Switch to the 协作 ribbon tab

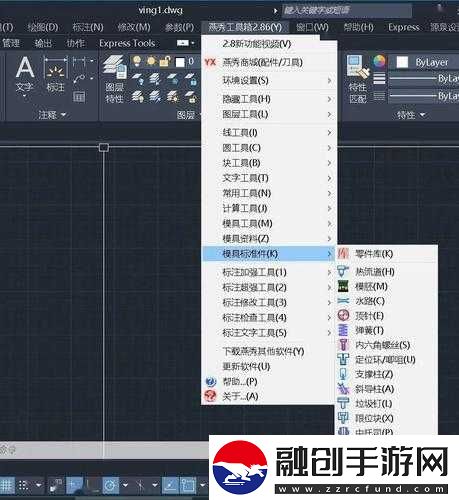click(x=76, y=43)
